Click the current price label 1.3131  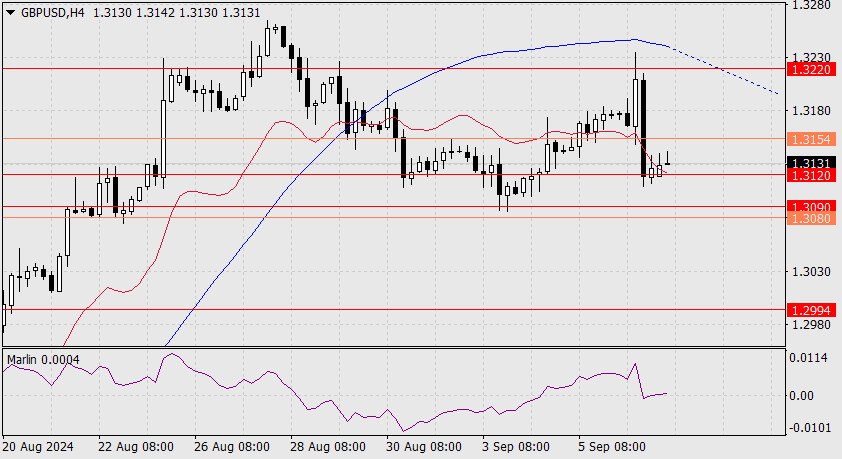pyautogui.click(x=811, y=163)
